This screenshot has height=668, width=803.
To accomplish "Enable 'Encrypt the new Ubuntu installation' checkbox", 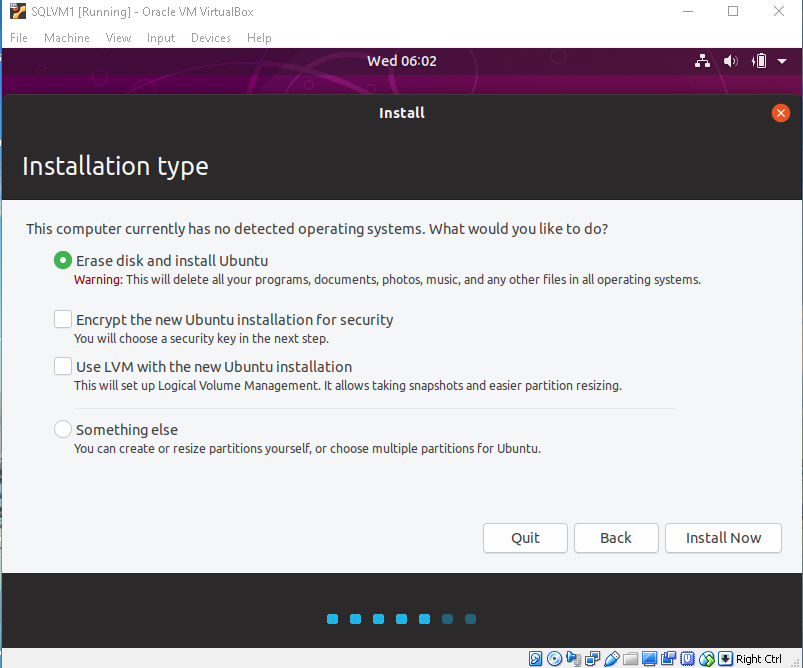I will point(63,320).
